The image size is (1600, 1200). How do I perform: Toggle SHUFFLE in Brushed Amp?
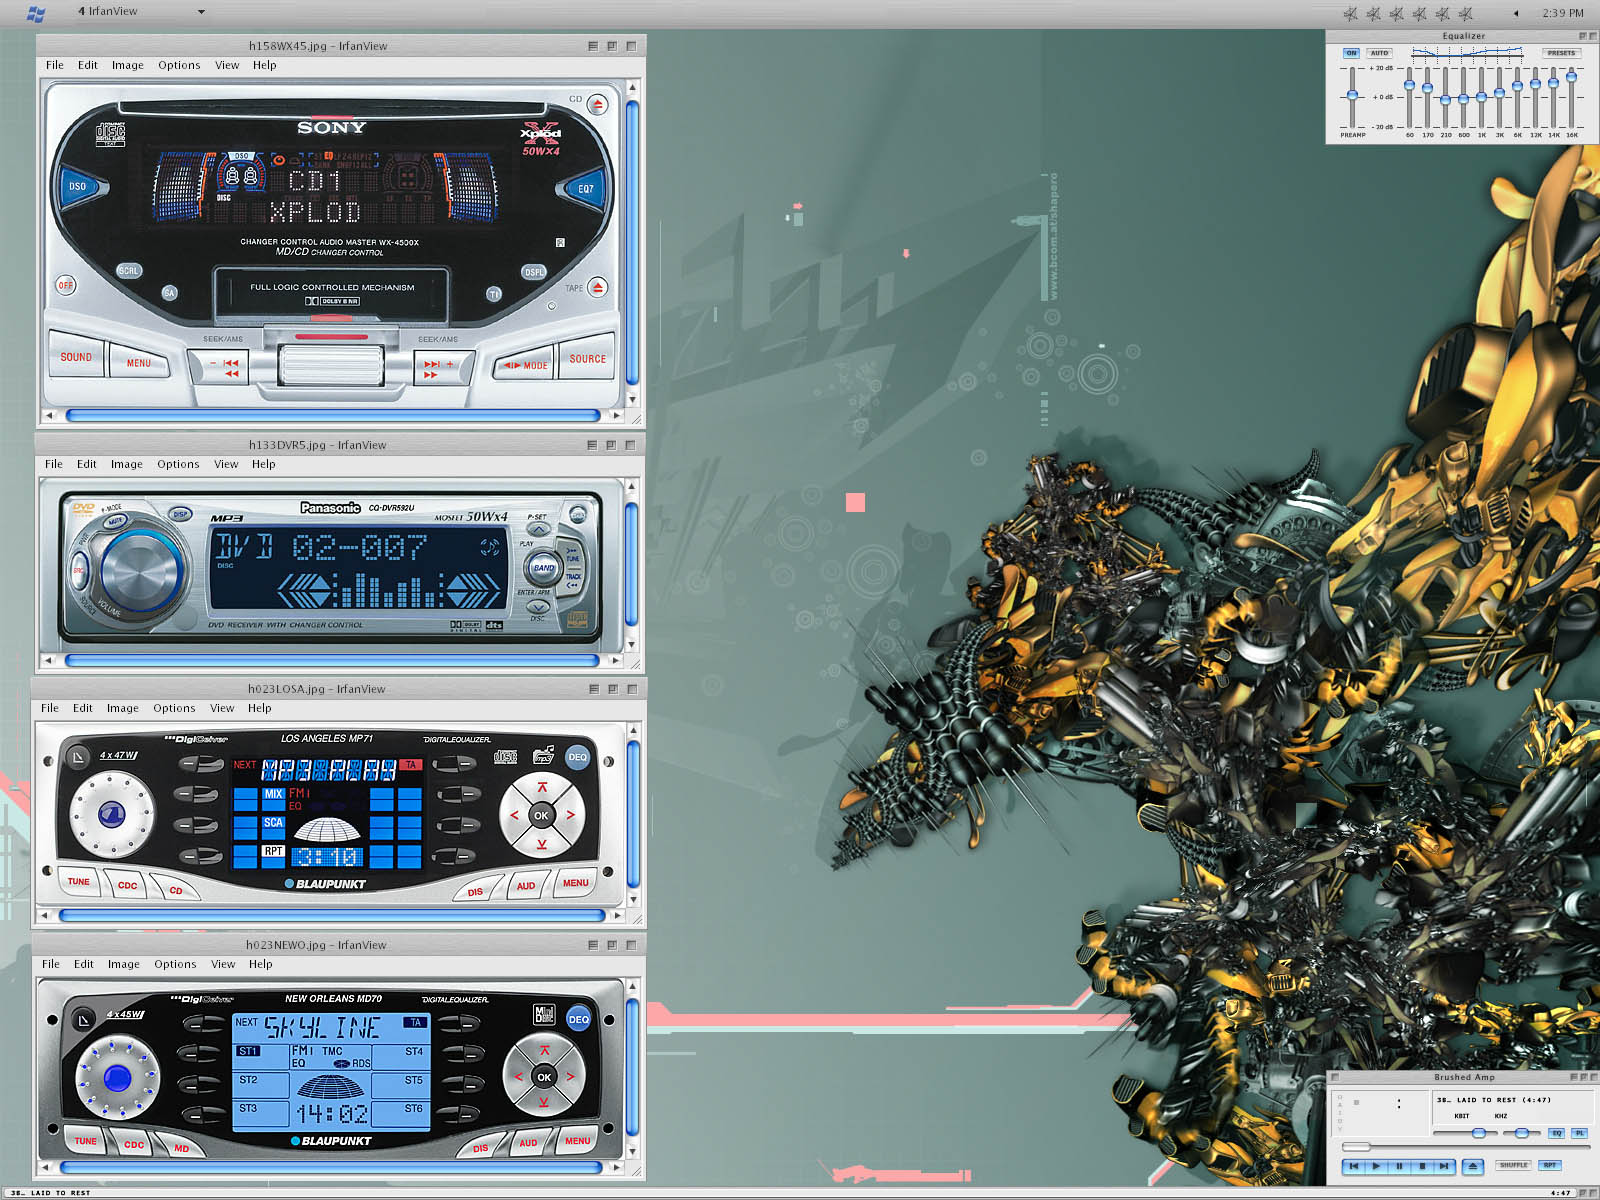point(1514,1165)
